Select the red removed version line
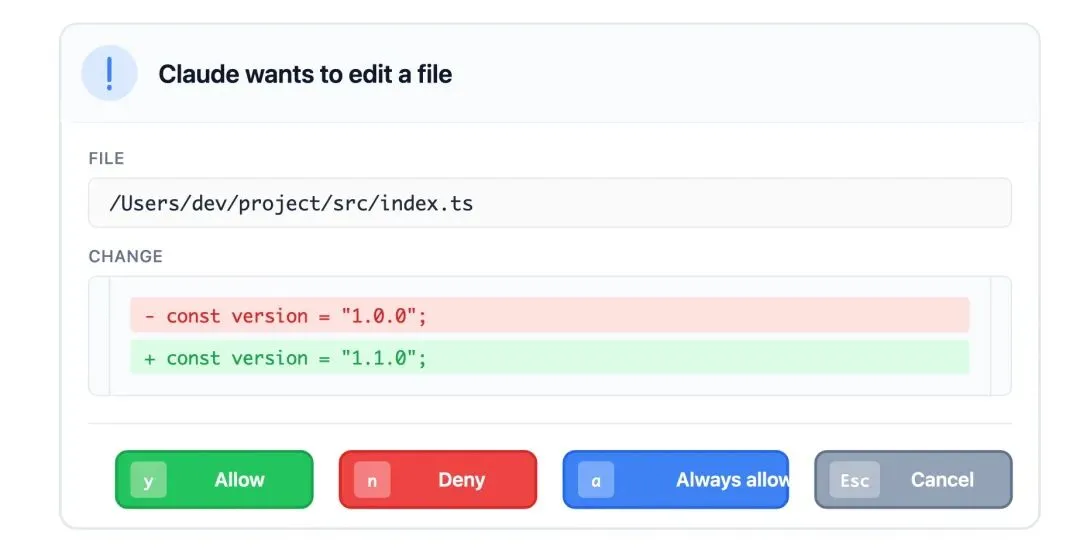 point(550,315)
